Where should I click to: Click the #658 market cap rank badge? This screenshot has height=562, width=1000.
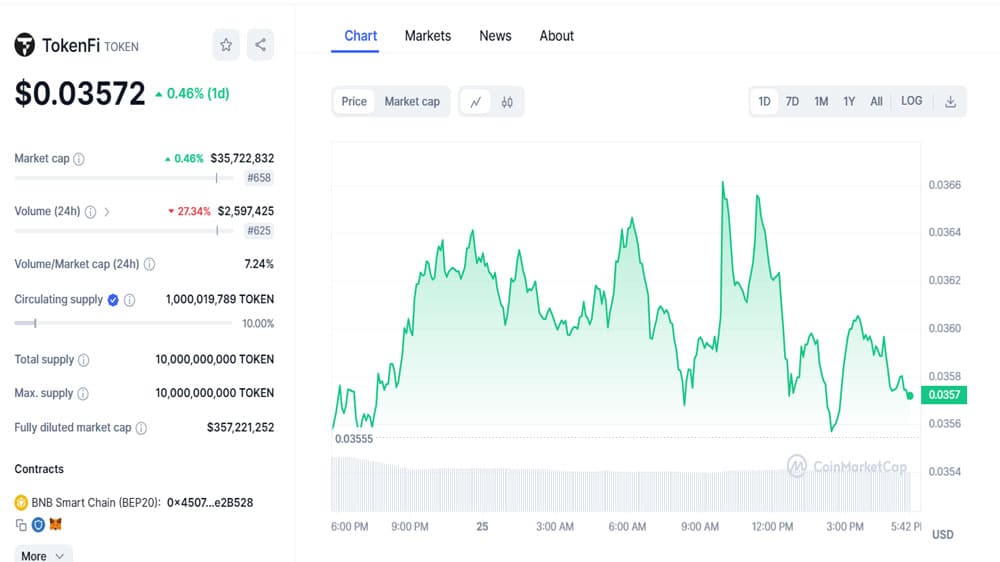259,178
